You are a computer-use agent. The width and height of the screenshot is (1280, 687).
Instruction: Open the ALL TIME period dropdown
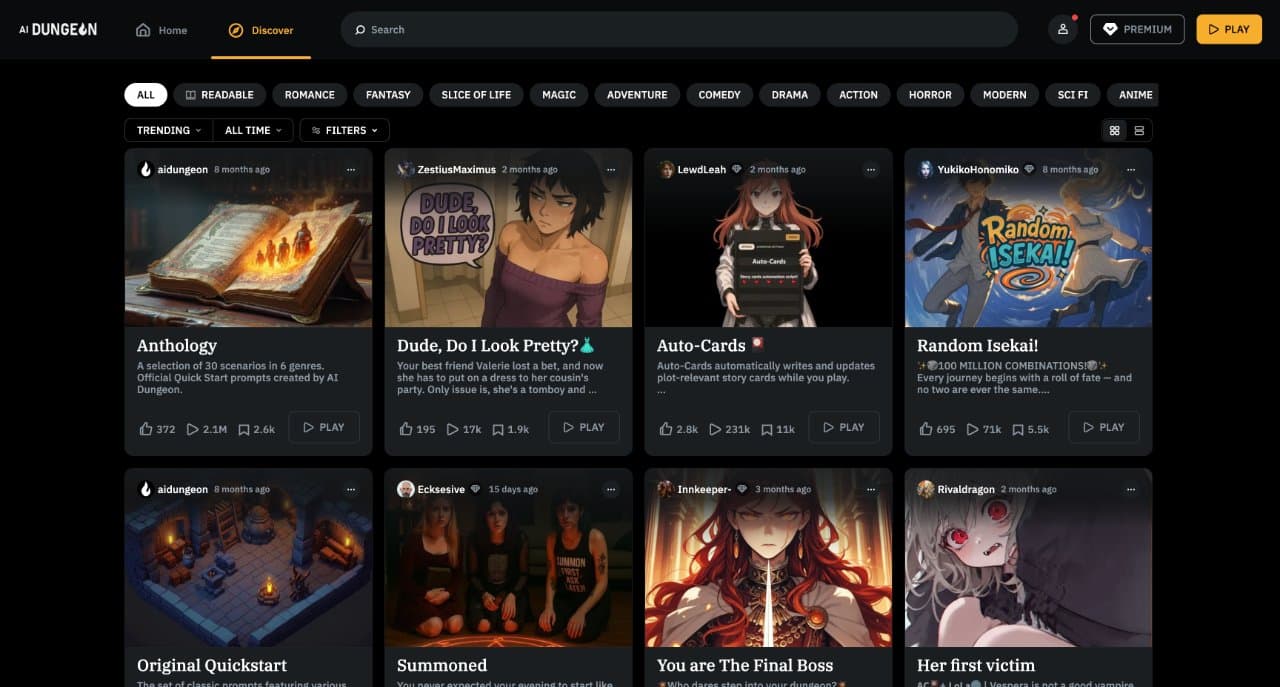click(x=253, y=130)
